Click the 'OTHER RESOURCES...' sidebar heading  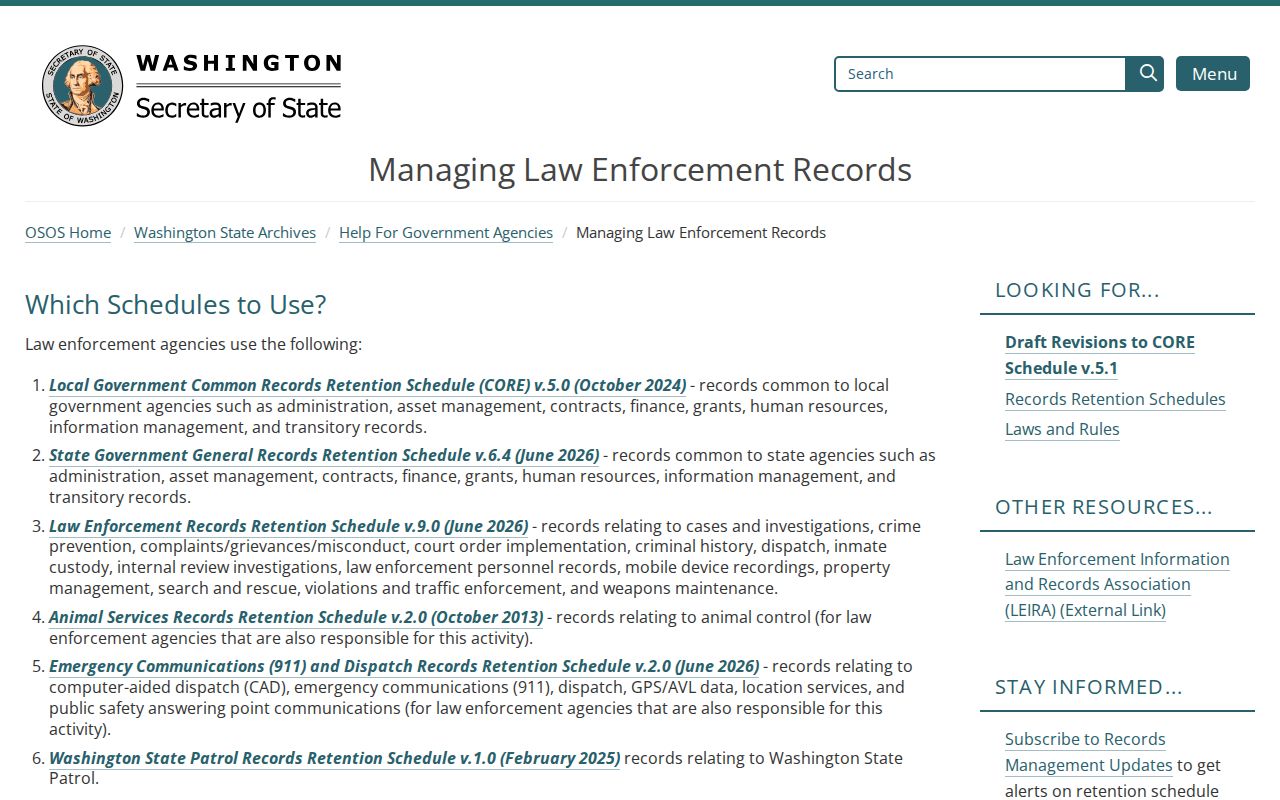[1103, 507]
